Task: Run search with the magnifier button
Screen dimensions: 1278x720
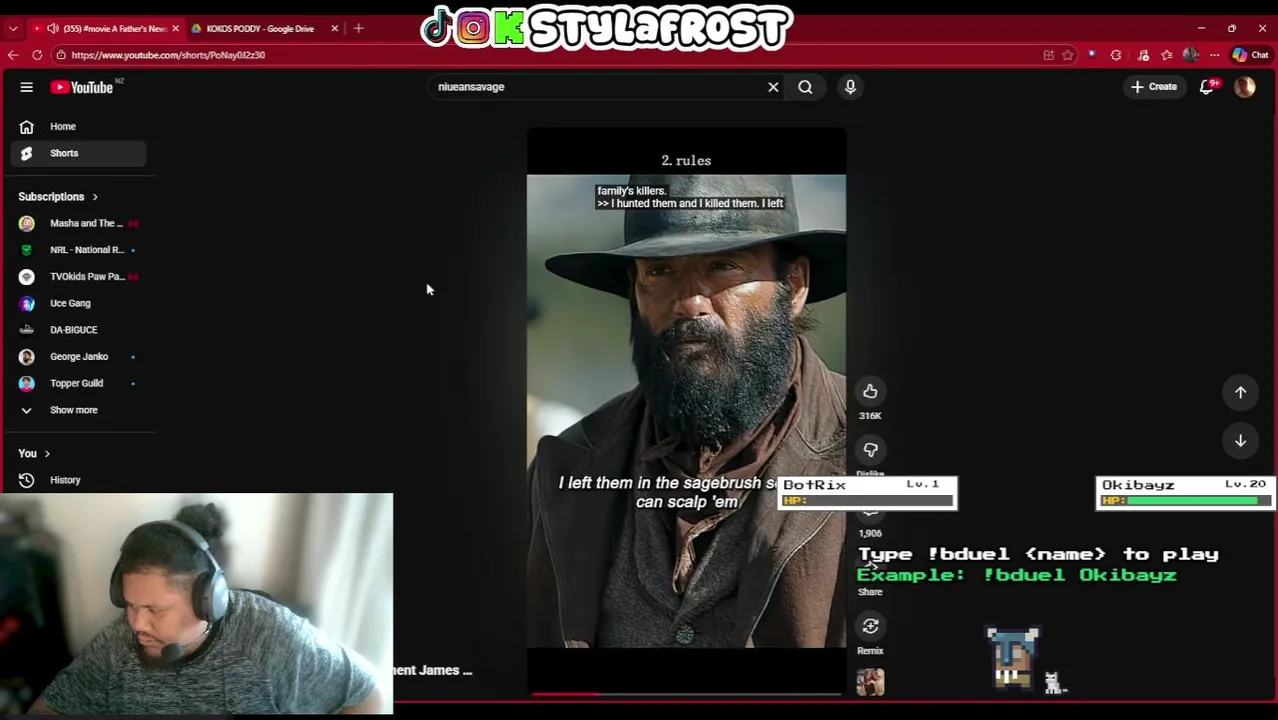Action: point(805,87)
